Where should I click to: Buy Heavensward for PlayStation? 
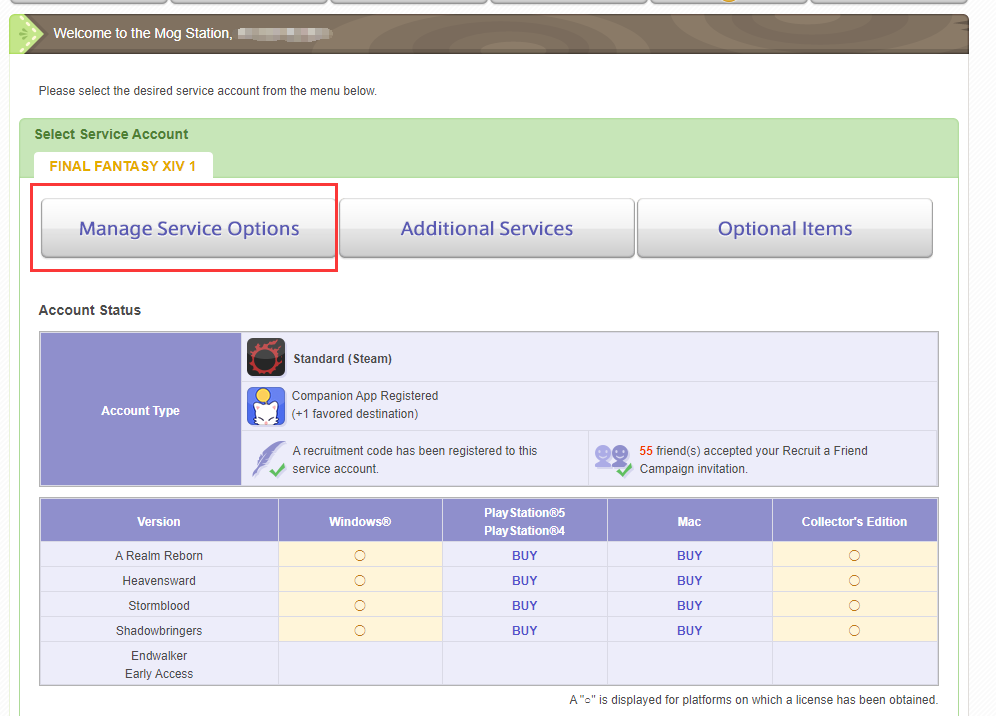(525, 581)
